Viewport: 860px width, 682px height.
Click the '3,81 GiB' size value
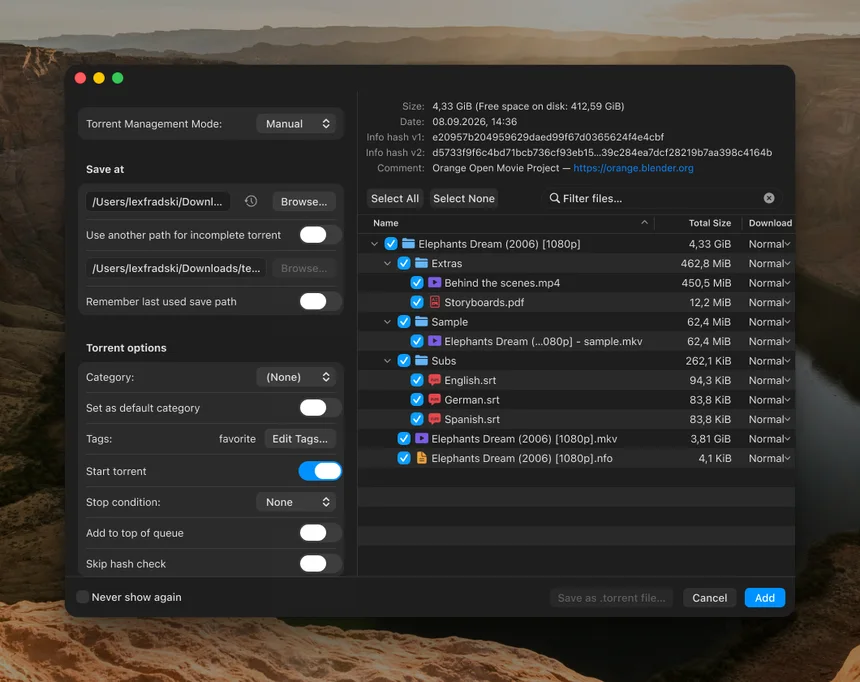[710, 438]
